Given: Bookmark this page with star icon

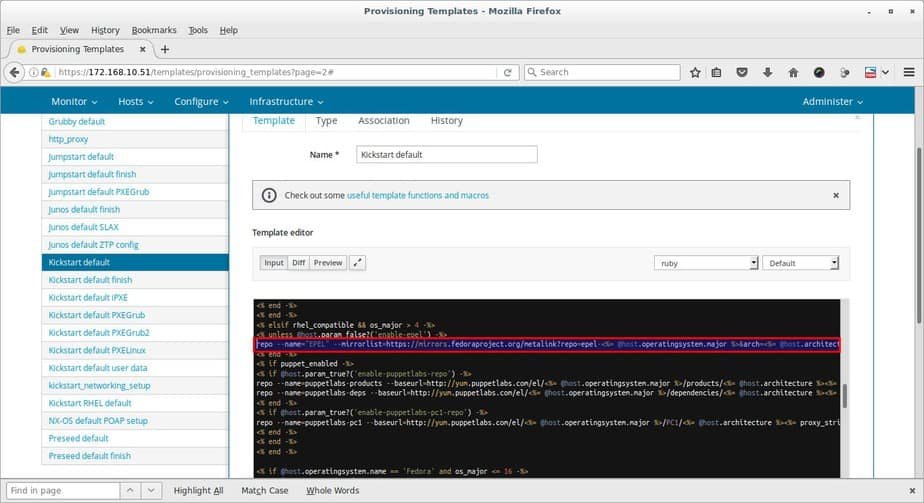Looking at the screenshot, I should click(695, 72).
